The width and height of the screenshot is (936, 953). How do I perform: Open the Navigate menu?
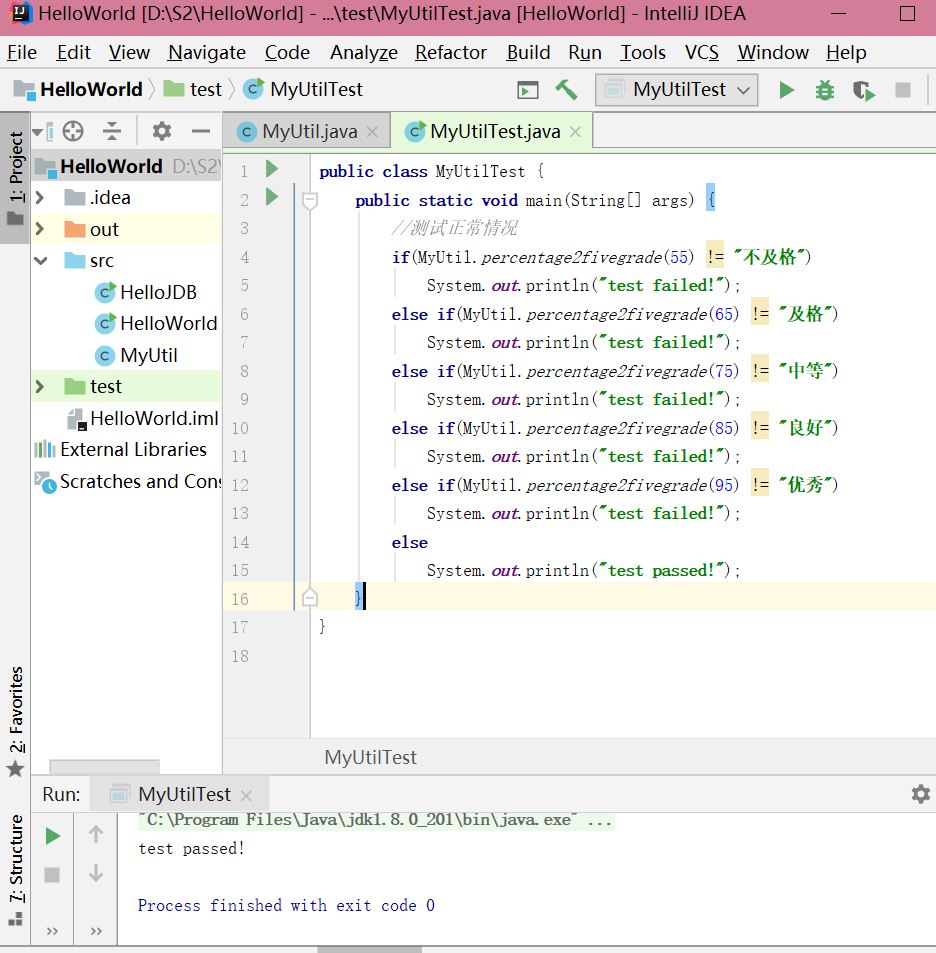[x=207, y=53]
